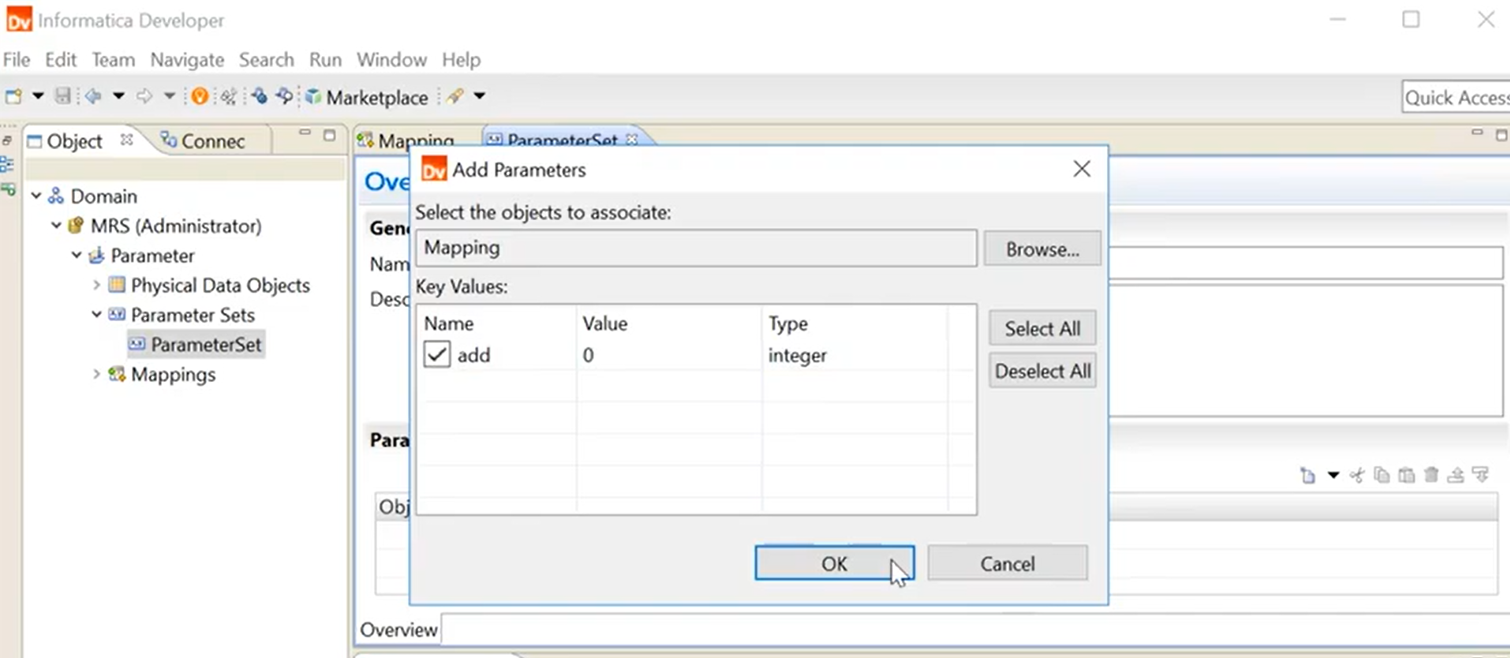Collapse the MRS (Administrator) node
Screen dimensions: 1510x658
point(57,226)
